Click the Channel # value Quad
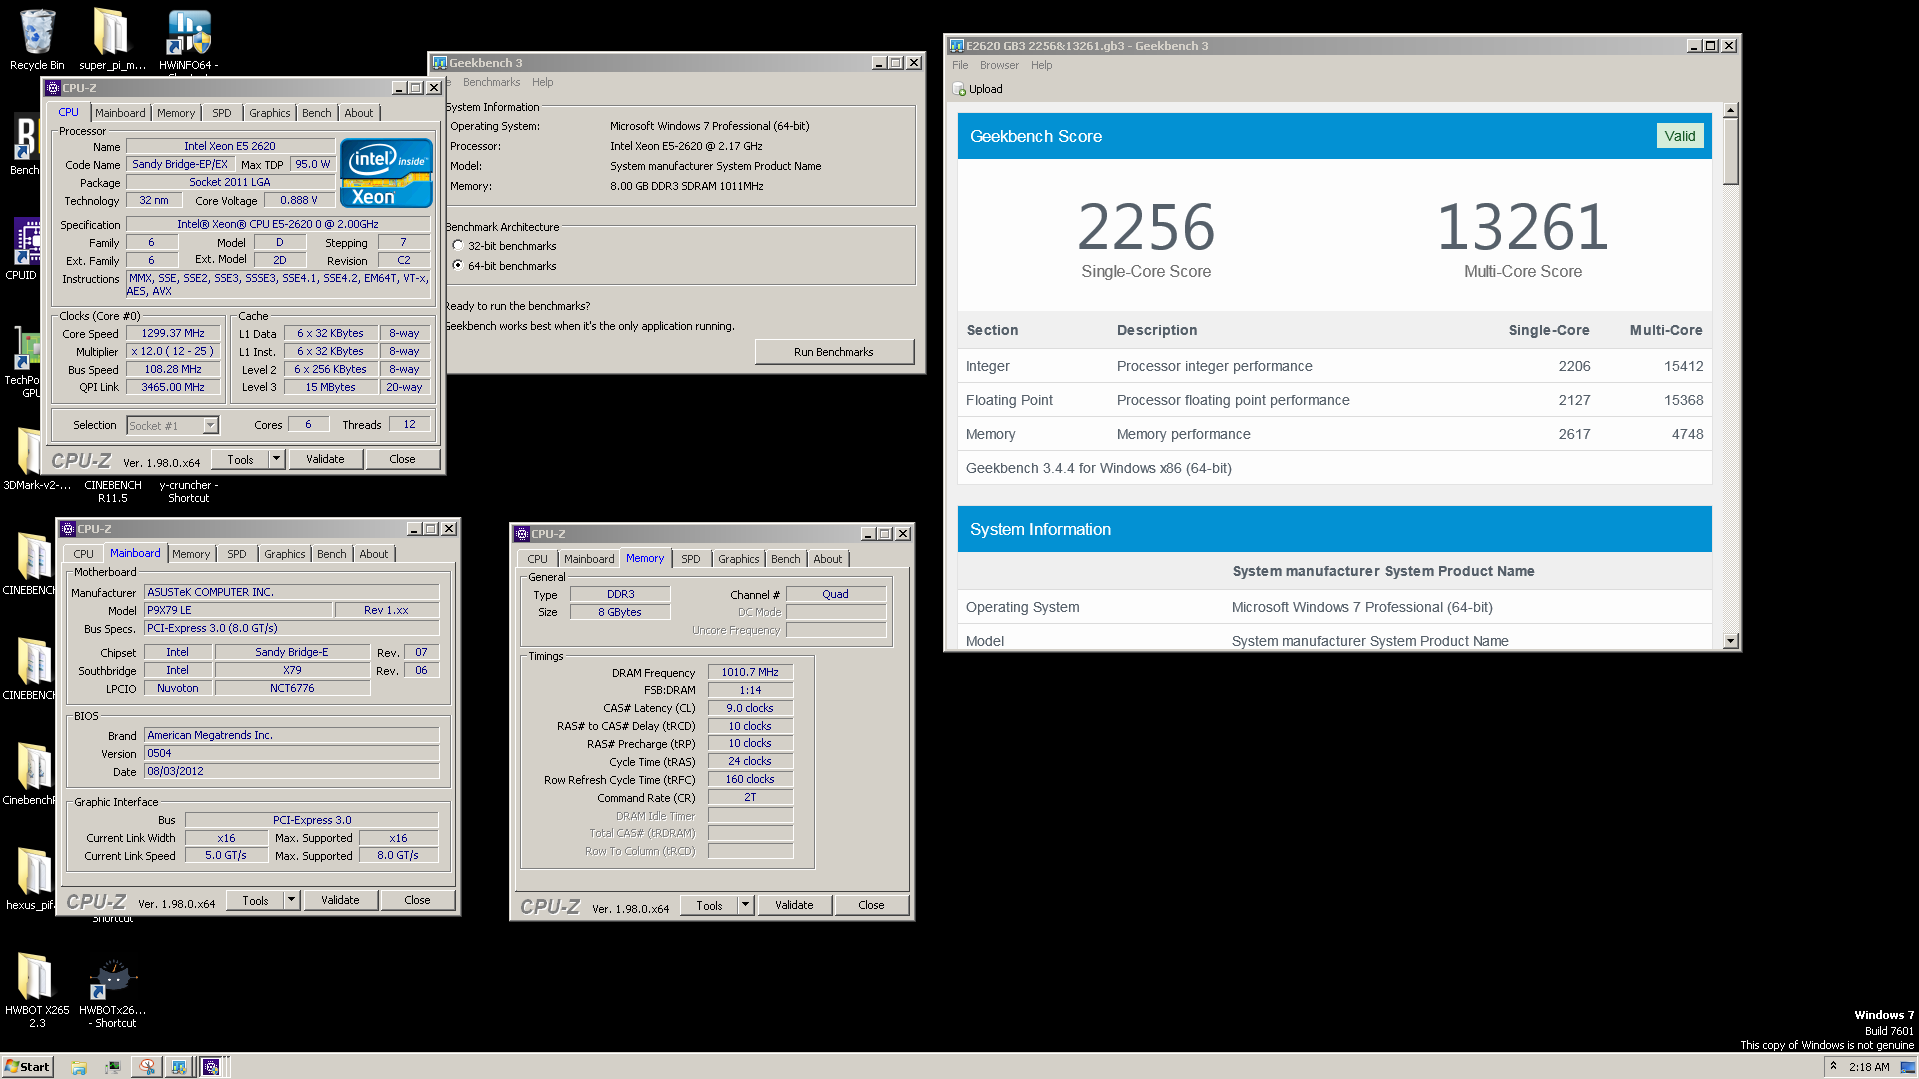Screen dimensions: 1919x1079 (835, 595)
